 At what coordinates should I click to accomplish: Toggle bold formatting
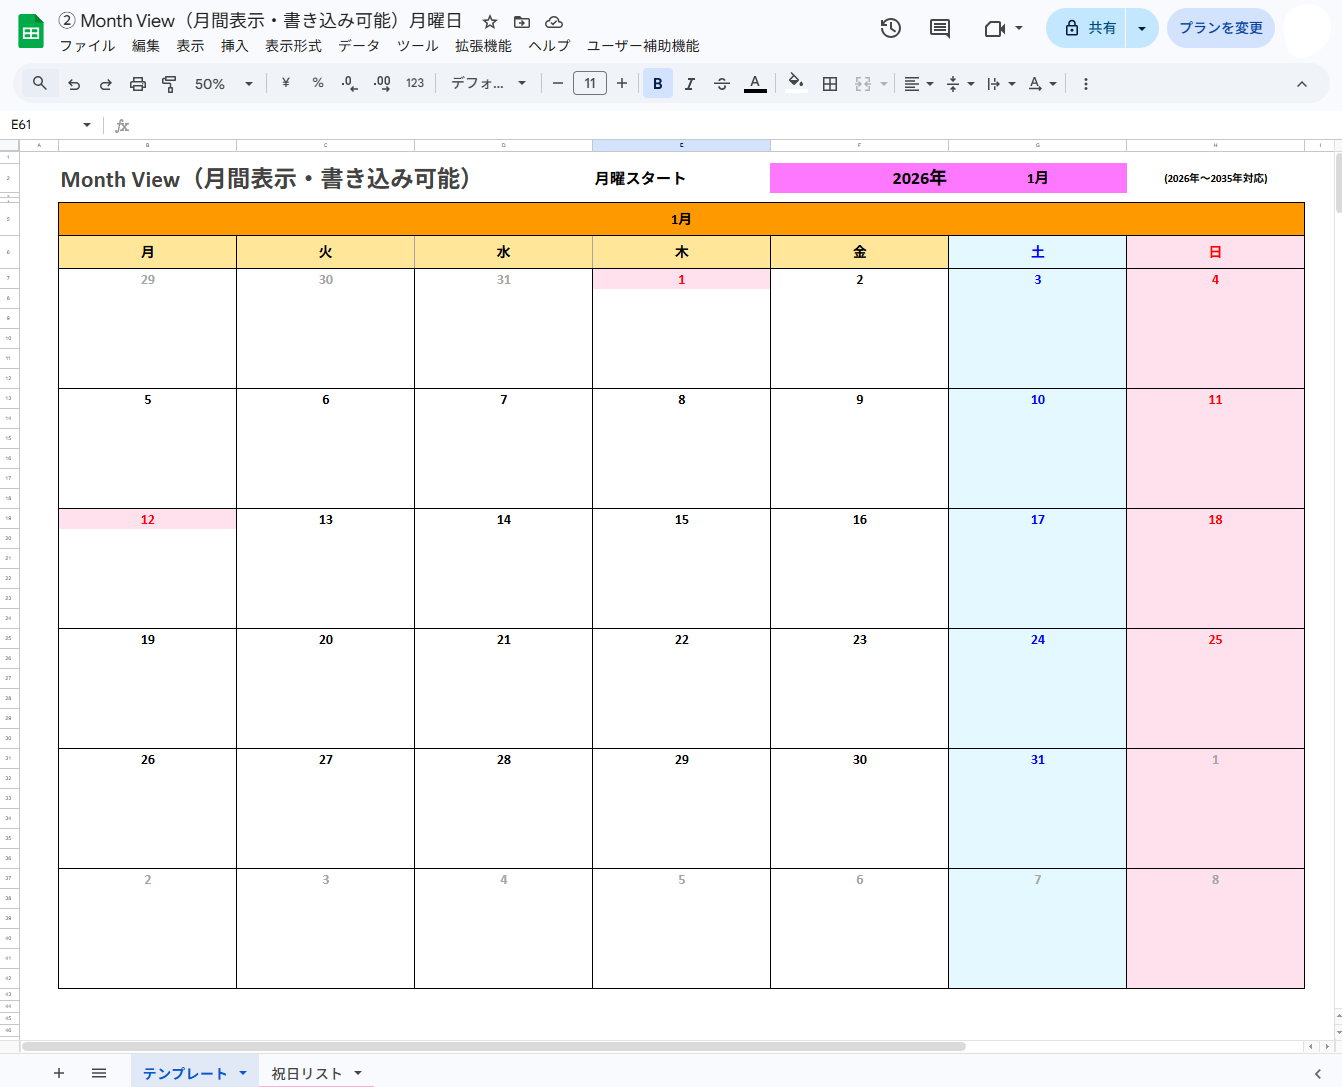point(657,83)
